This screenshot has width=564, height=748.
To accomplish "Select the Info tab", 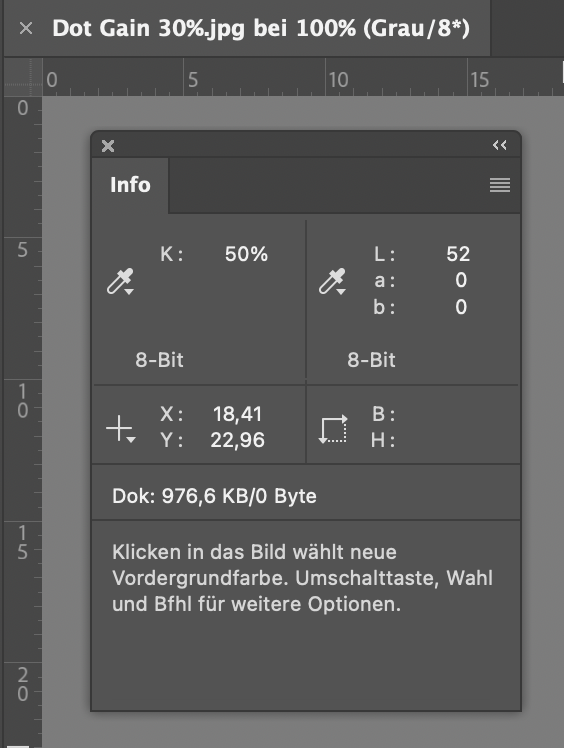I will click(130, 185).
